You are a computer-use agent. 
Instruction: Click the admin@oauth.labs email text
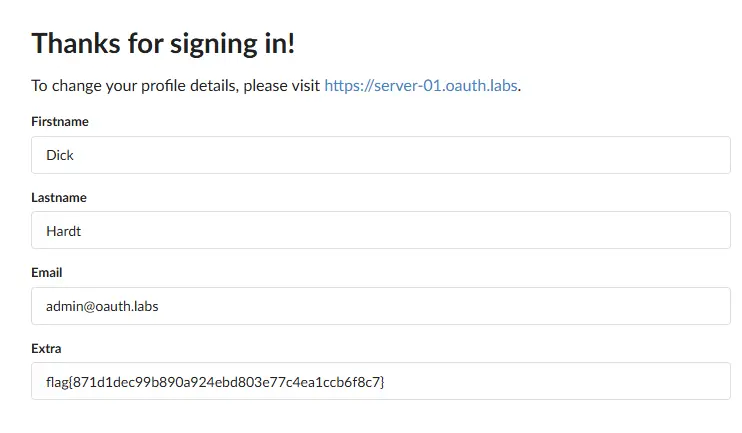coord(102,306)
